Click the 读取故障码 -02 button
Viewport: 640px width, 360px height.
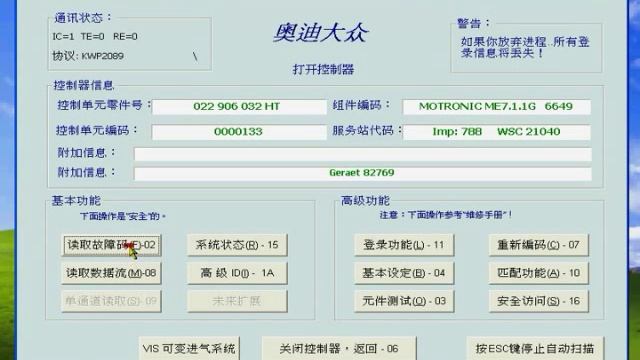111,245
